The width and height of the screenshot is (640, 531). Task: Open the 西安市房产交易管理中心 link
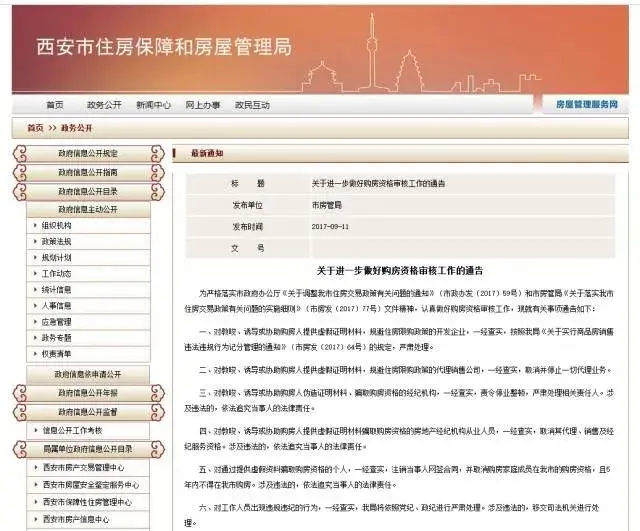pos(84,468)
